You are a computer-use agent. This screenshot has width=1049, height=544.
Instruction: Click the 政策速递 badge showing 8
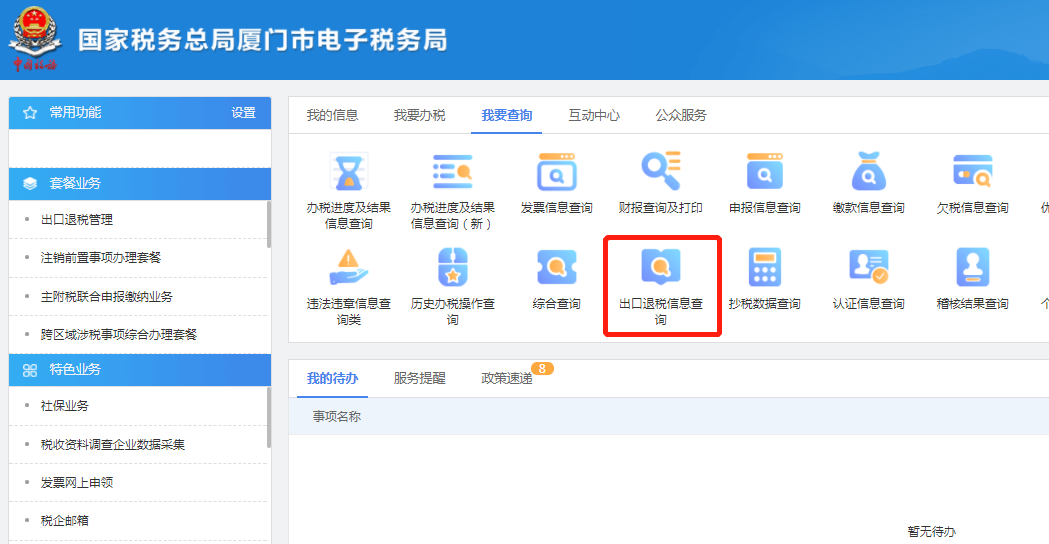tap(542, 369)
